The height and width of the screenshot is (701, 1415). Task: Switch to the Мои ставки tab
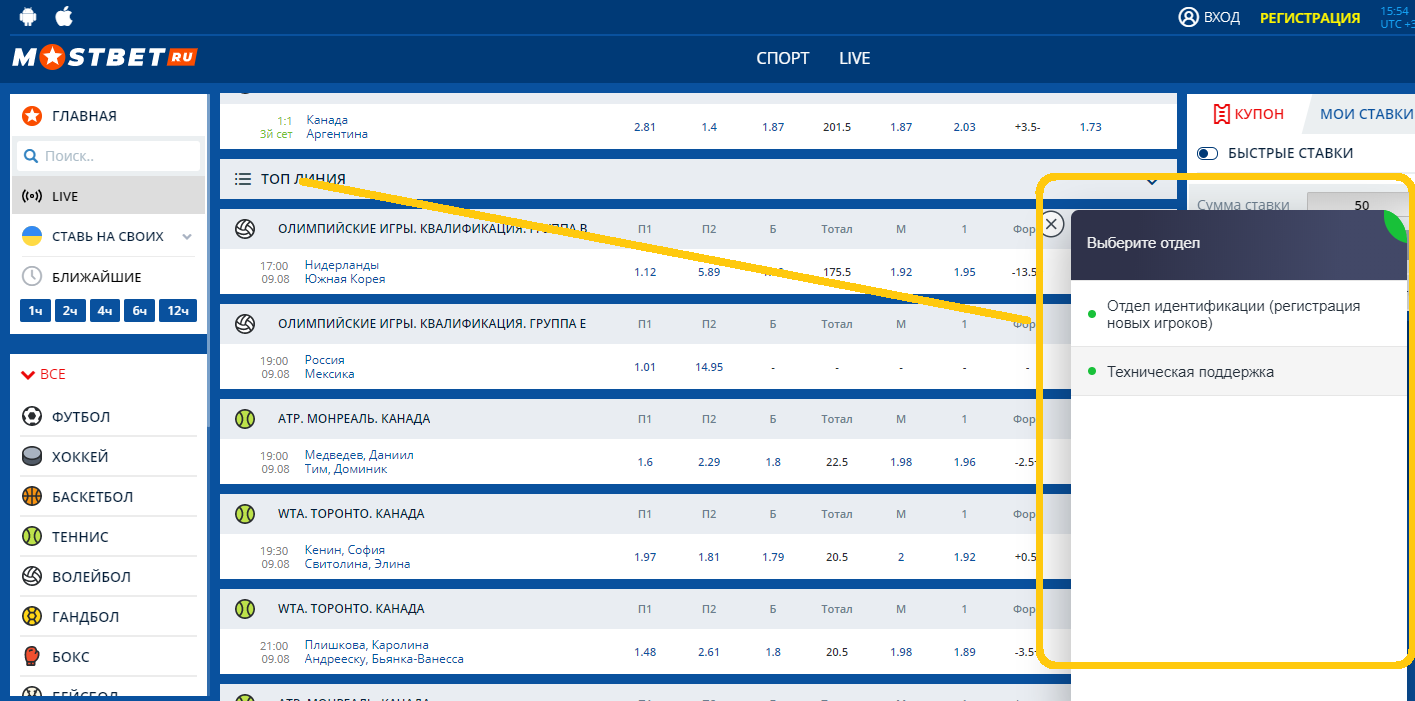point(1365,114)
